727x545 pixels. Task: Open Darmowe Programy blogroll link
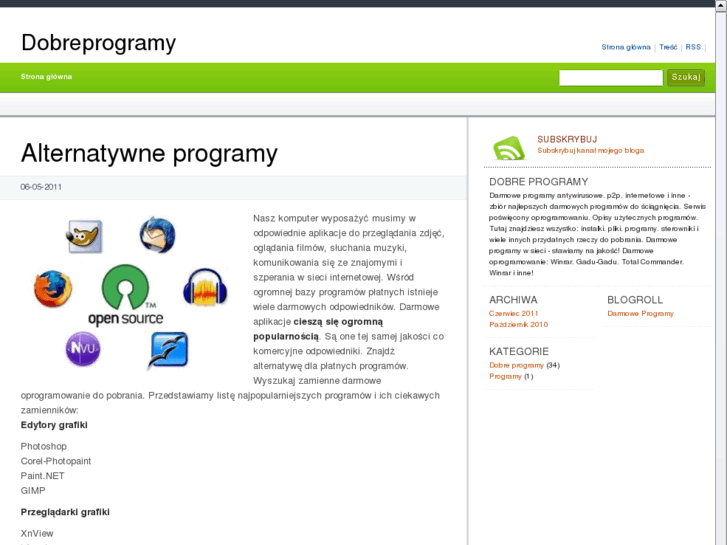coord(640,314)
